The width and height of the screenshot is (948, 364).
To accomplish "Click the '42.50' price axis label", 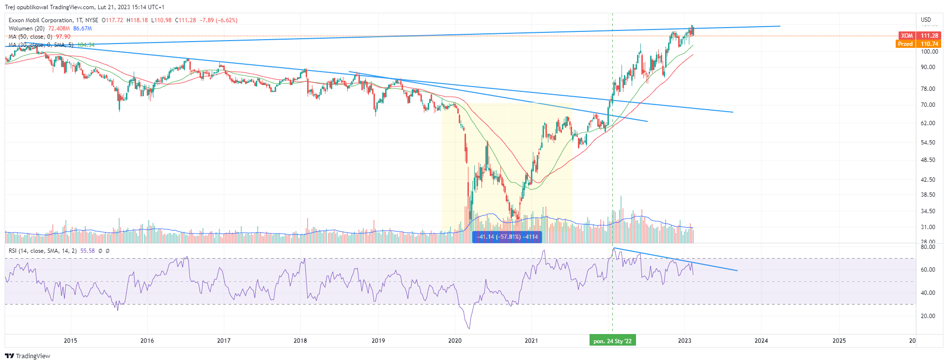I will coord(927,180).
